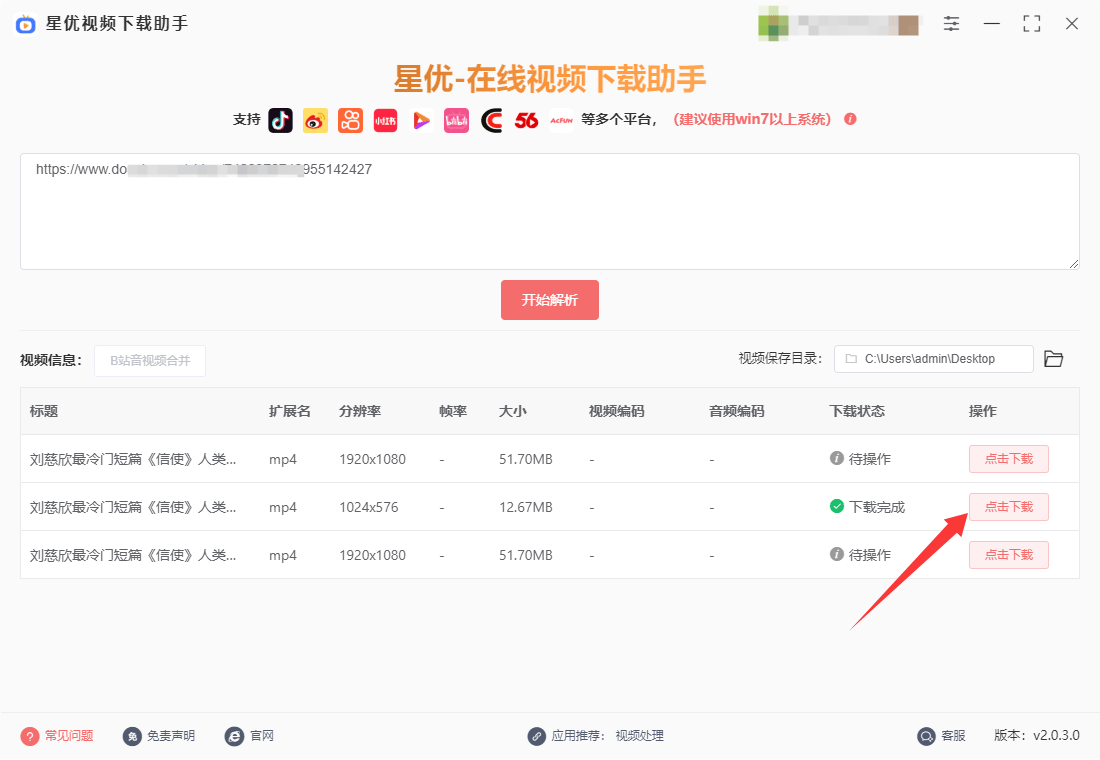Viewport: 1100px width, 760px height.
Task: Select the 56 video platform icon
Action: (526, 119)
